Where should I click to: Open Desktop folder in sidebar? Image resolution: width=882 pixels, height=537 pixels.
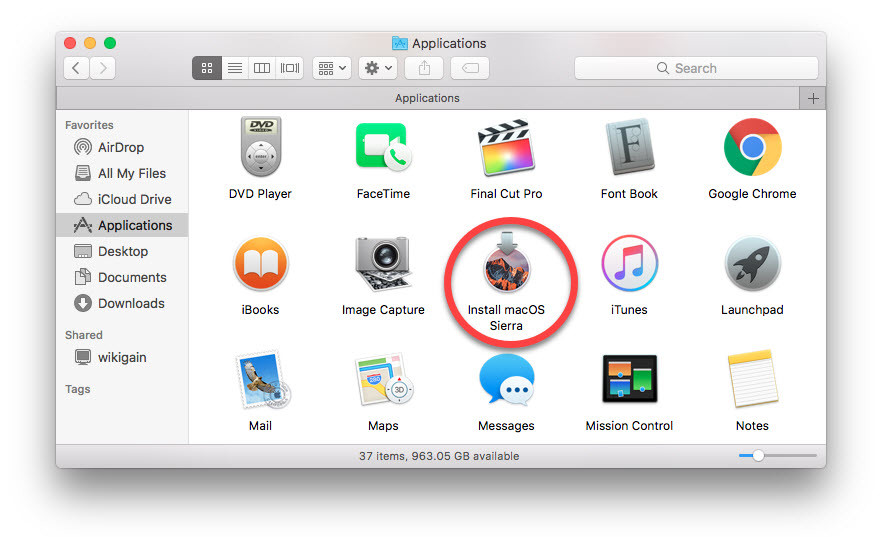click(122, 251)
